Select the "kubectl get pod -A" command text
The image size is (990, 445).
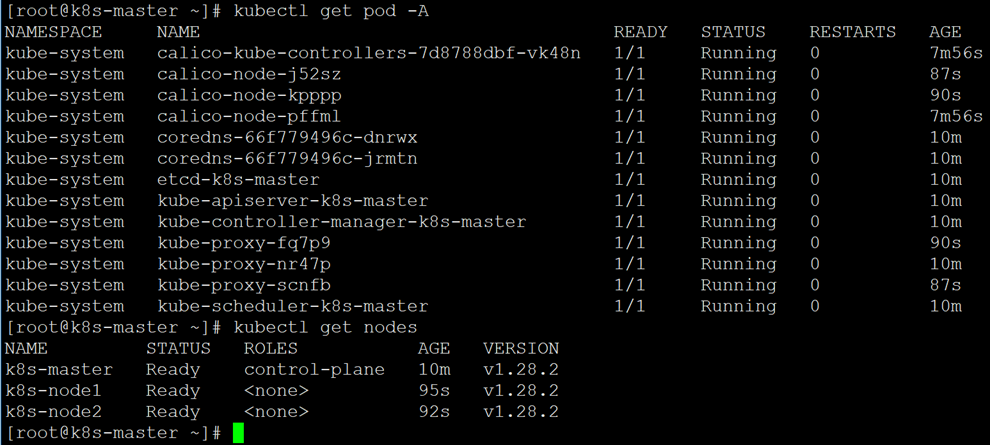click(331, 11)
